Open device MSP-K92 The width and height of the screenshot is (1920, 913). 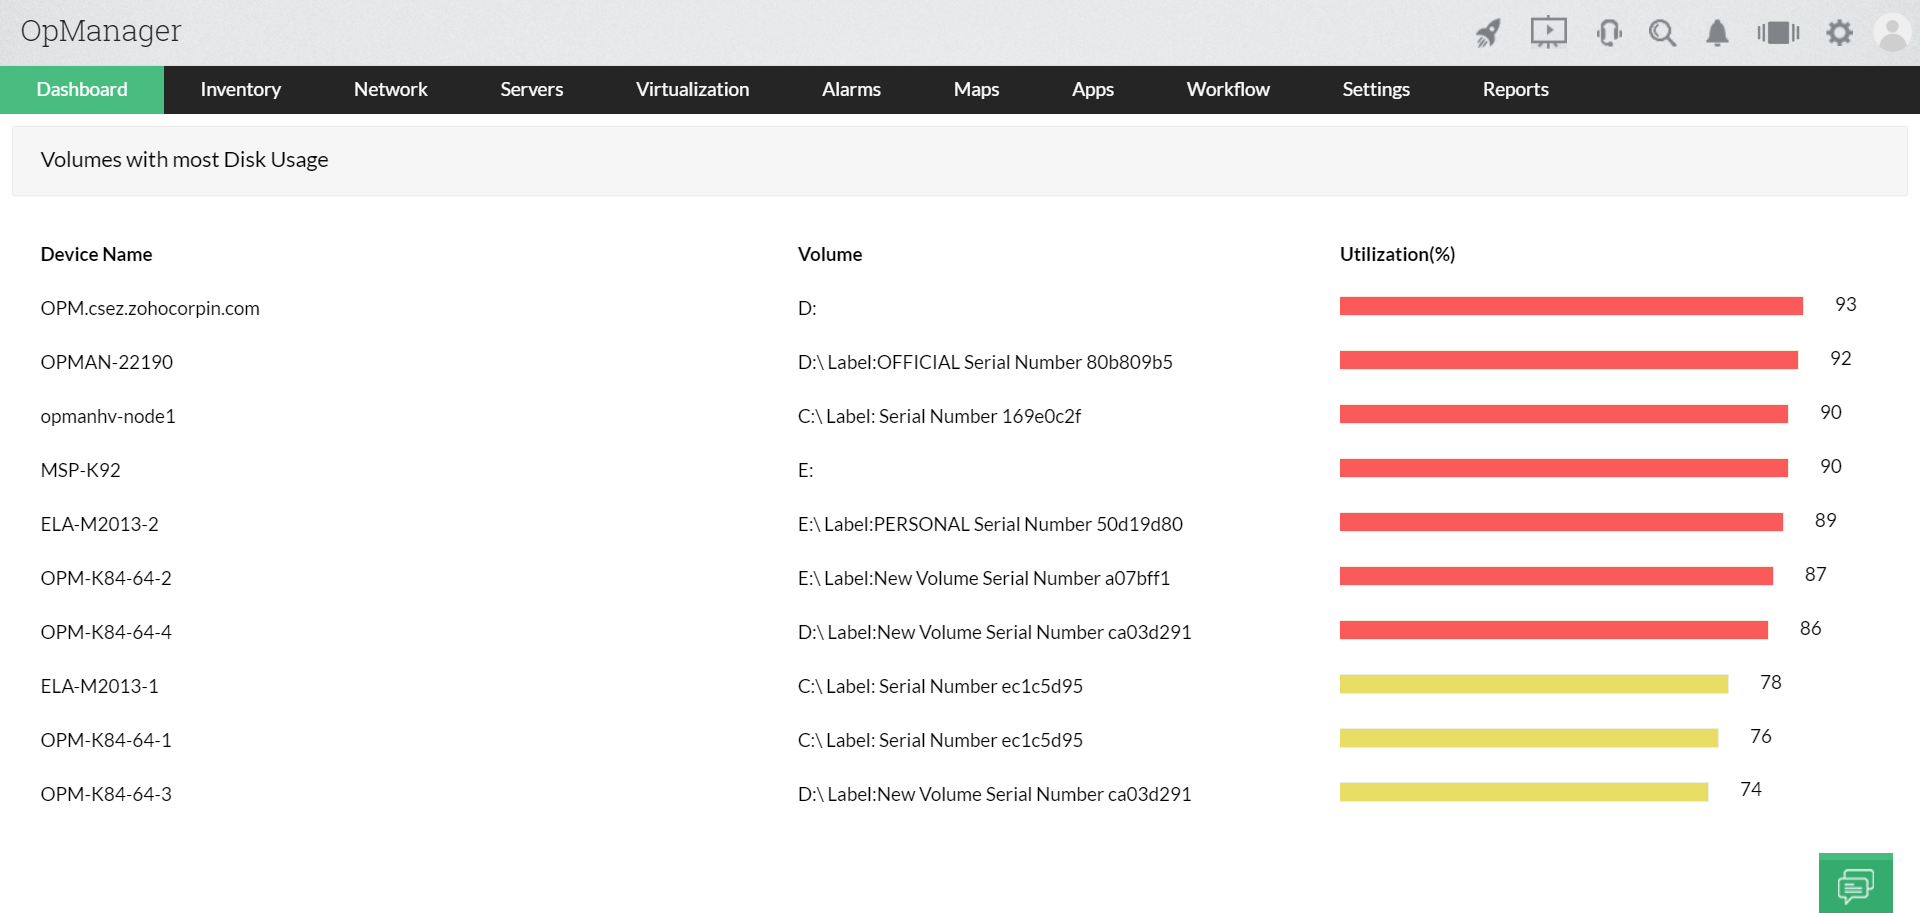[80, 471]
